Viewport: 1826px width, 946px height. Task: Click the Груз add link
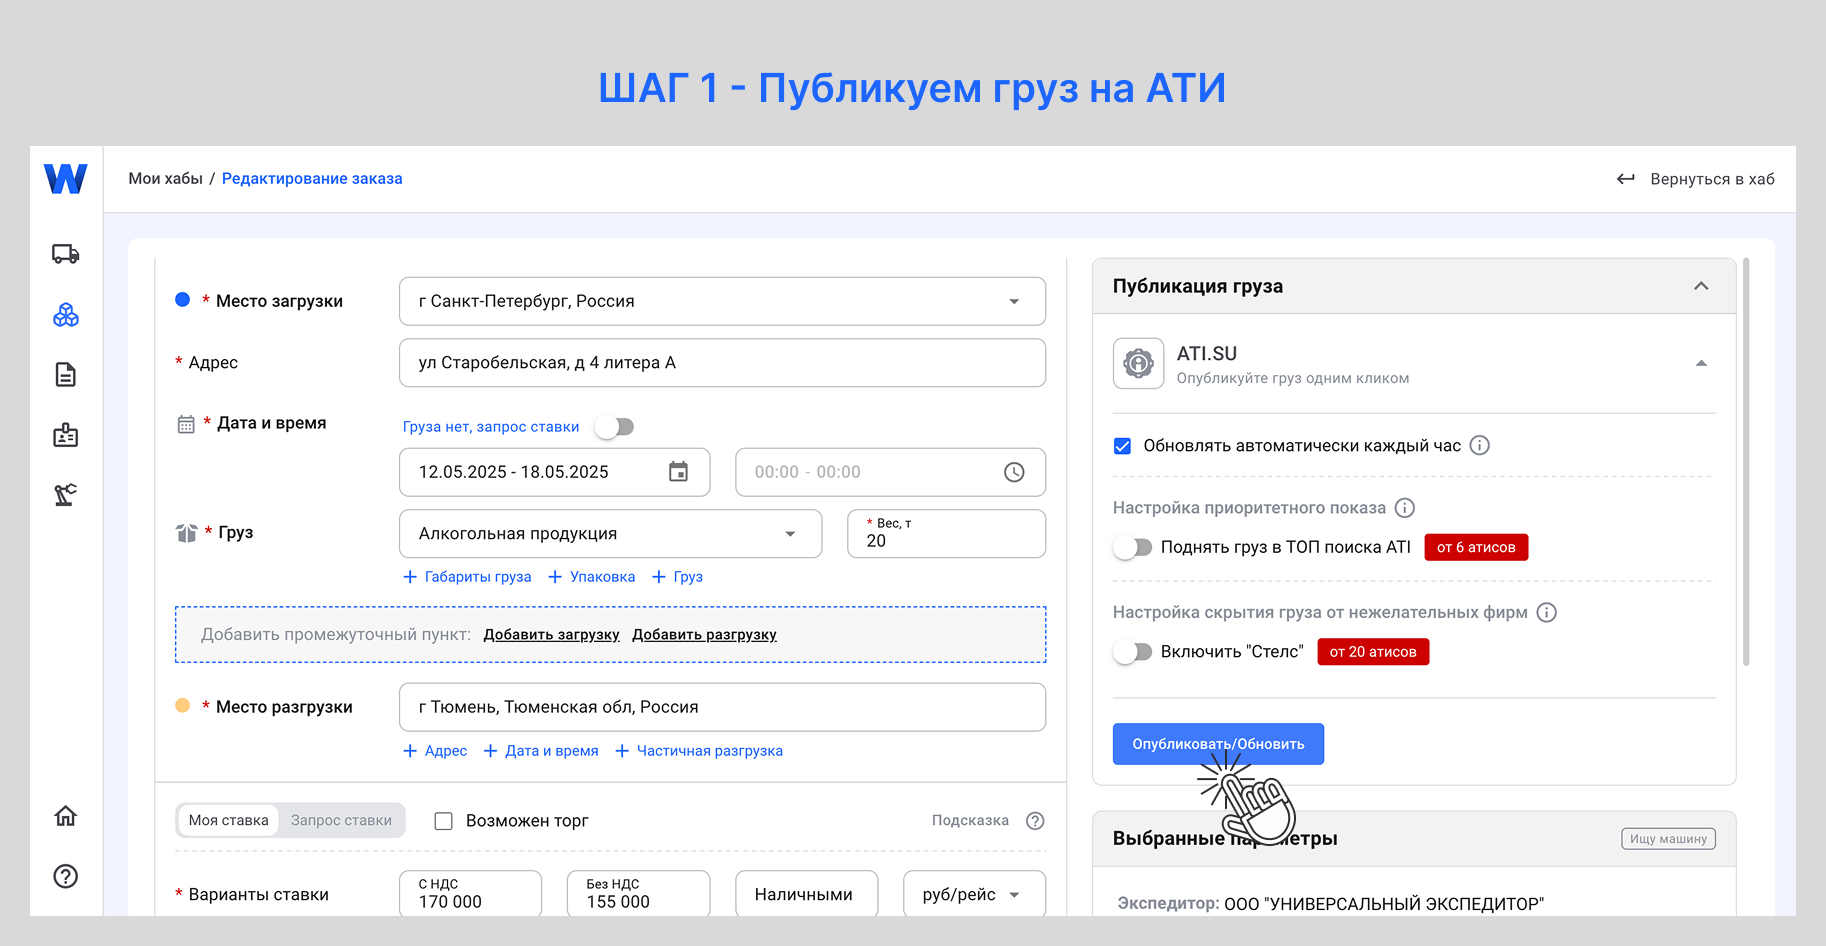677,577
